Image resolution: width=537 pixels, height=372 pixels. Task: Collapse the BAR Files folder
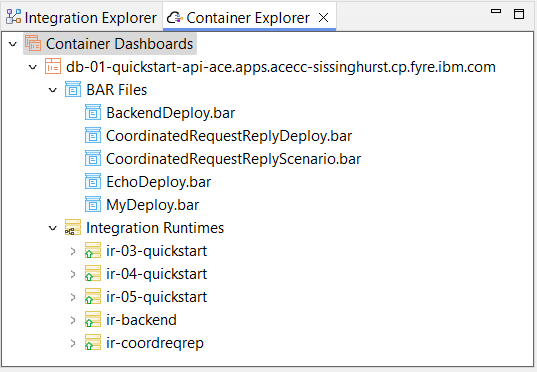pos(52,90)
